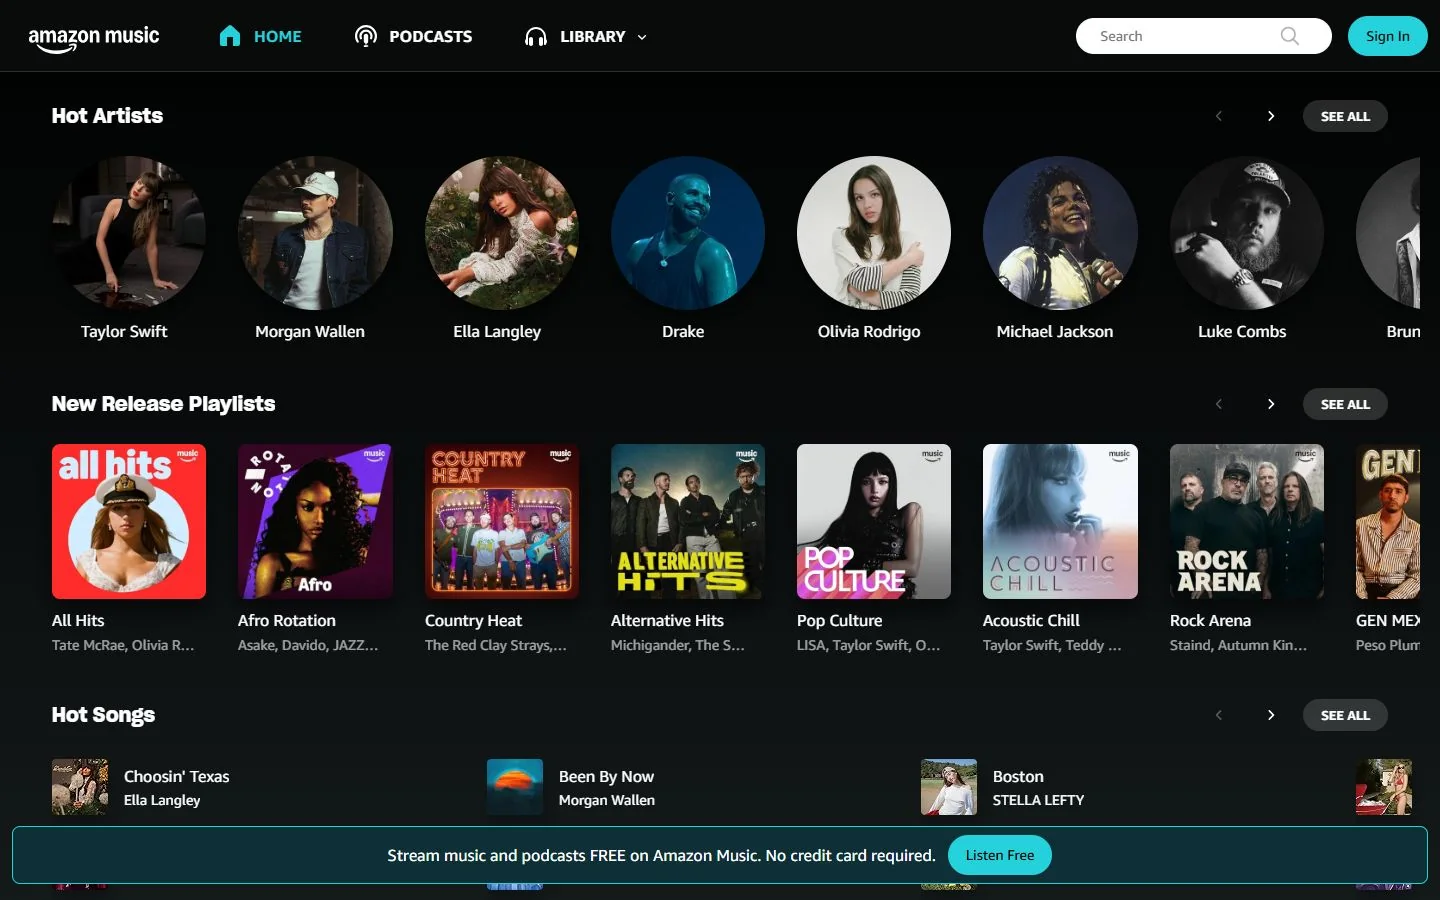The height and width of the screenshot is (900, 1440).
Task: See all Hot Artists
Action: pyautogui.click(x=1345, y=116)
